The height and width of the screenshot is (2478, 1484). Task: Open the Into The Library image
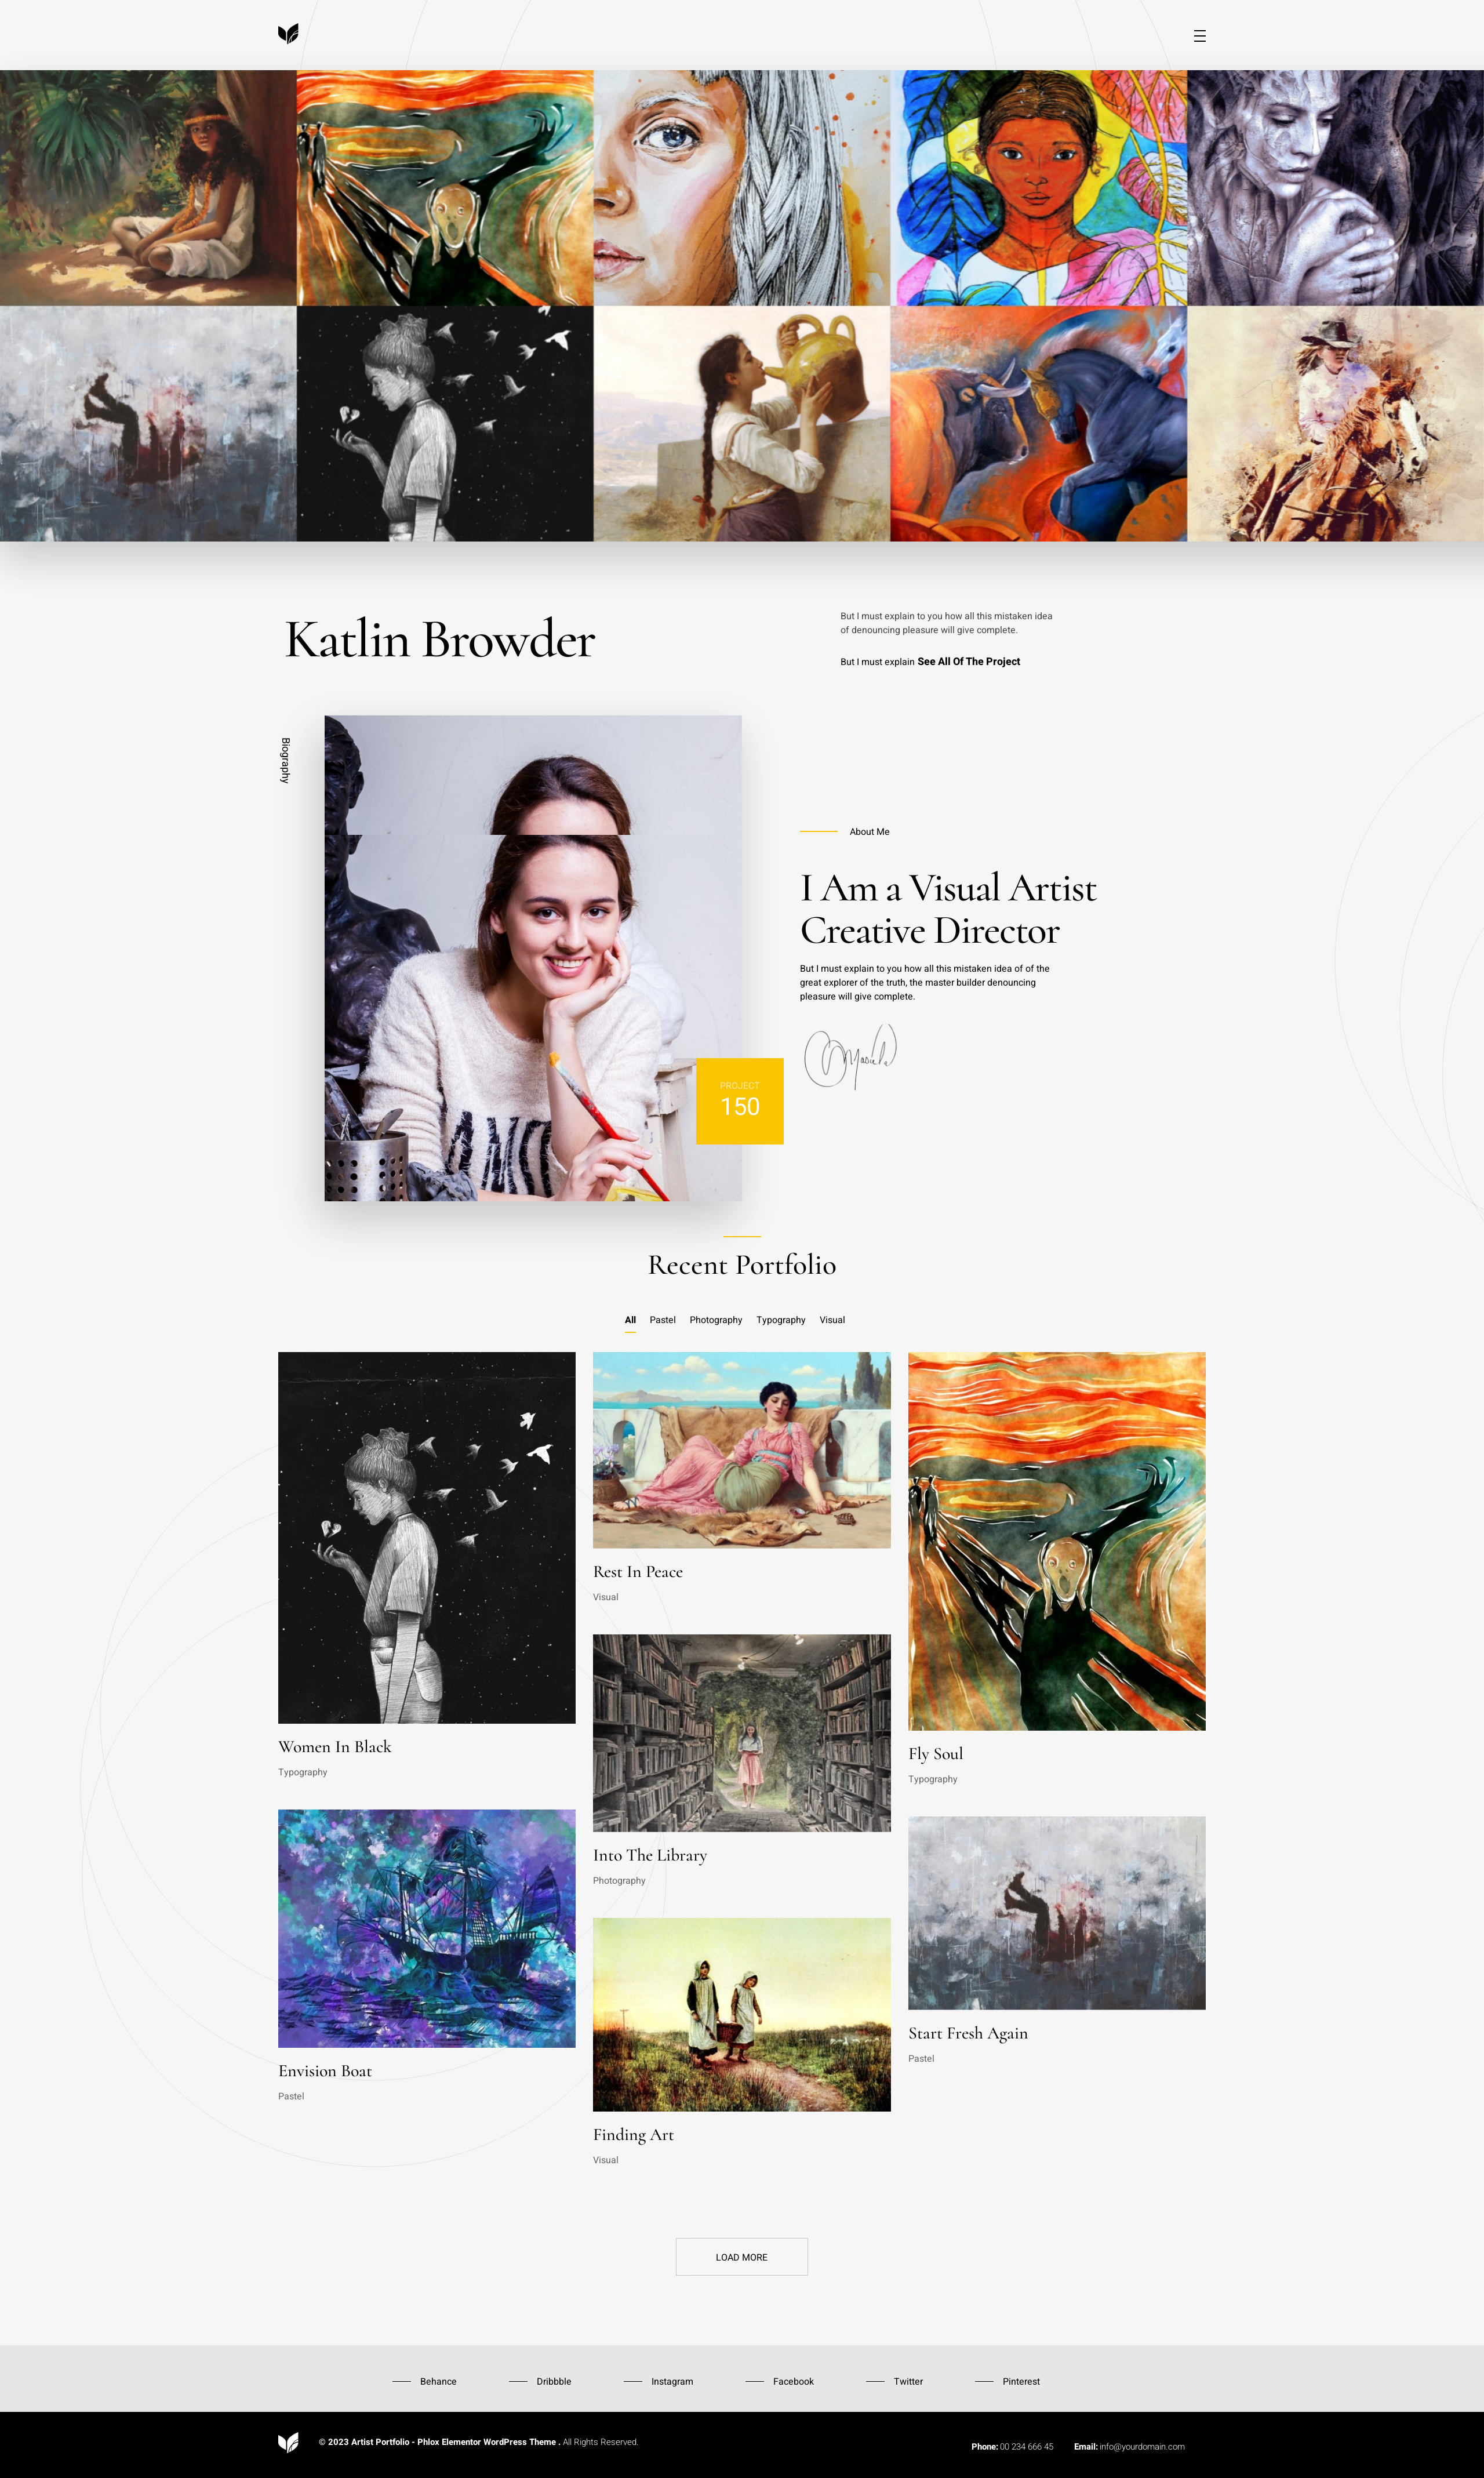click(741, 1733)
